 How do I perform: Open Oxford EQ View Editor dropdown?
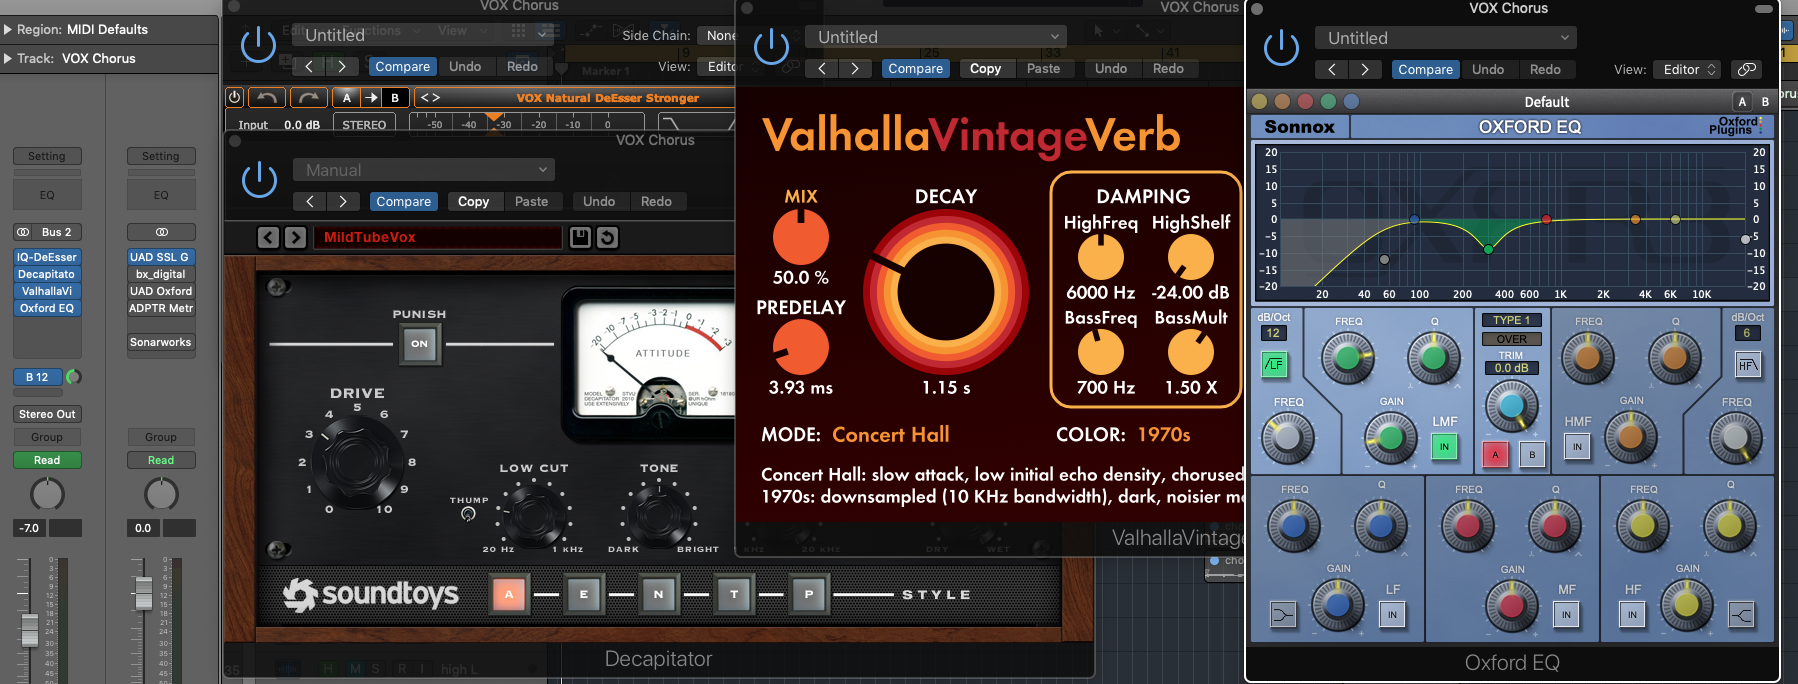coord(1689,69)
